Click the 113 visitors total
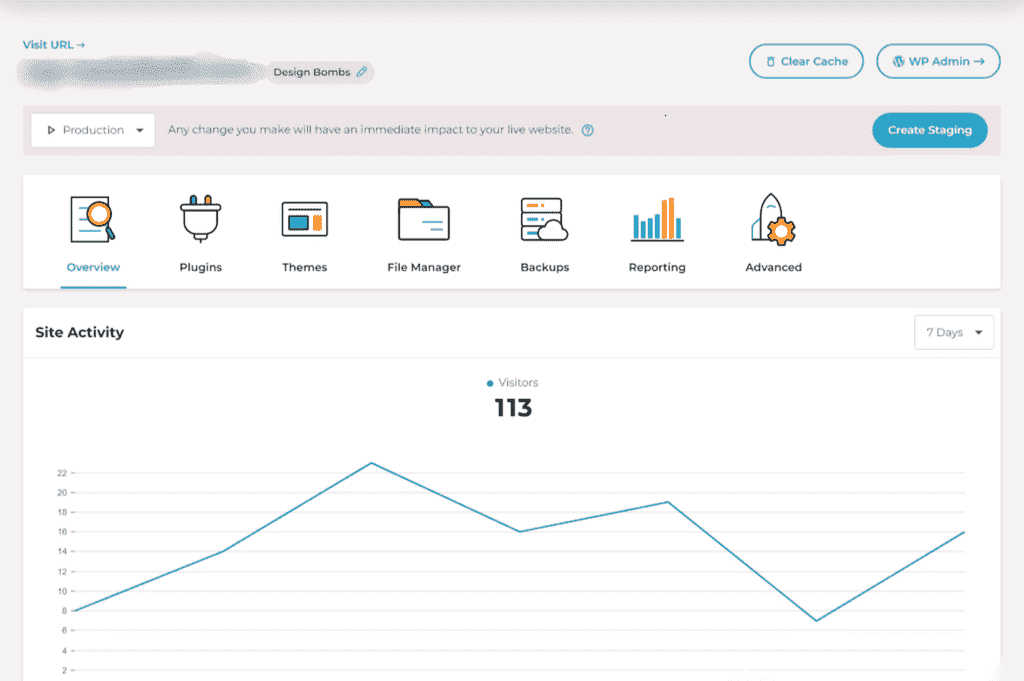The image size is (1024, 681). (513, 408)
